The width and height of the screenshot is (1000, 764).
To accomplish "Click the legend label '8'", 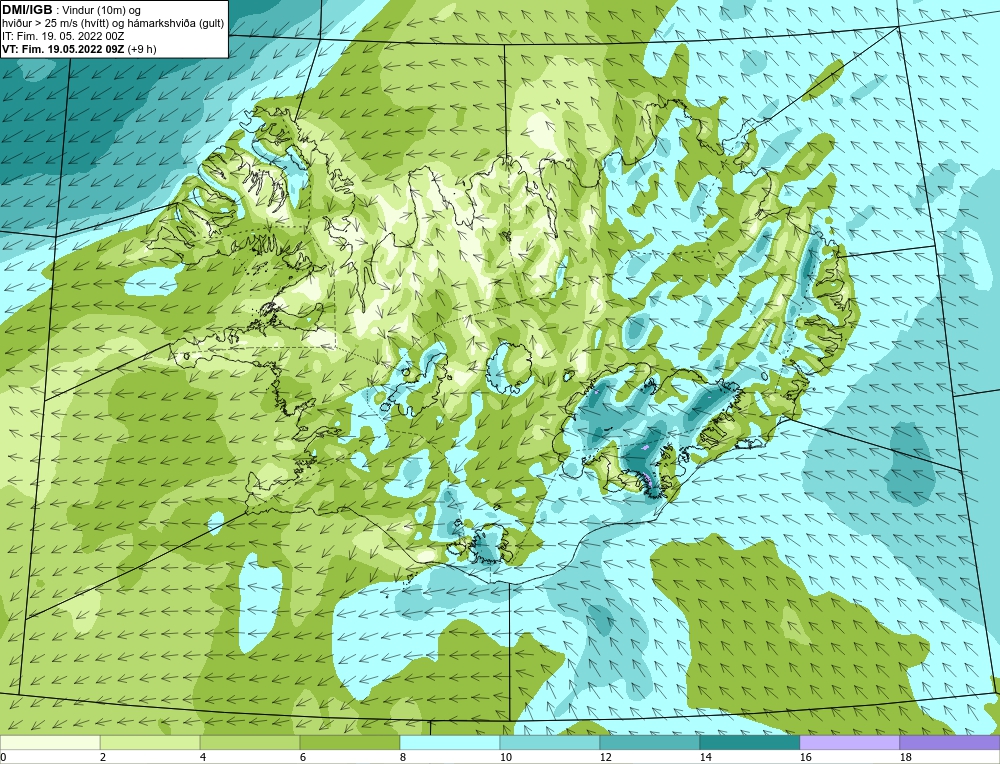I will pos(404,757).
